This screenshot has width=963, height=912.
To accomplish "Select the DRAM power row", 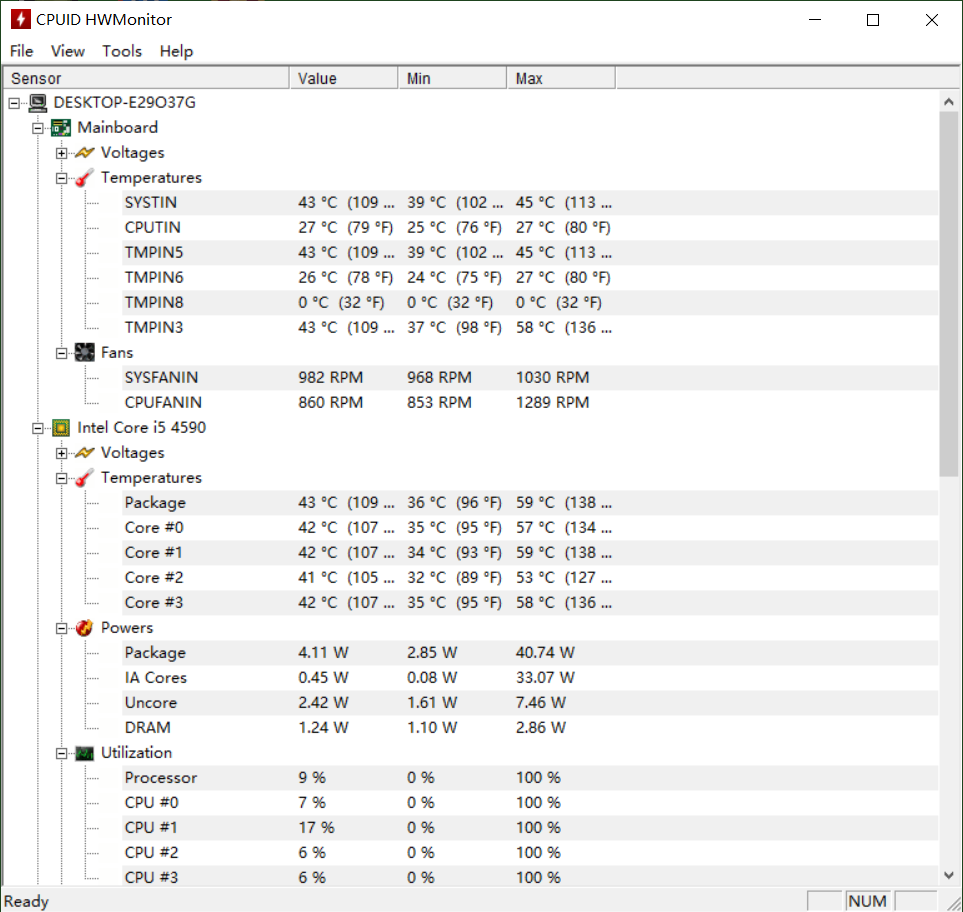I will [530, 728].
